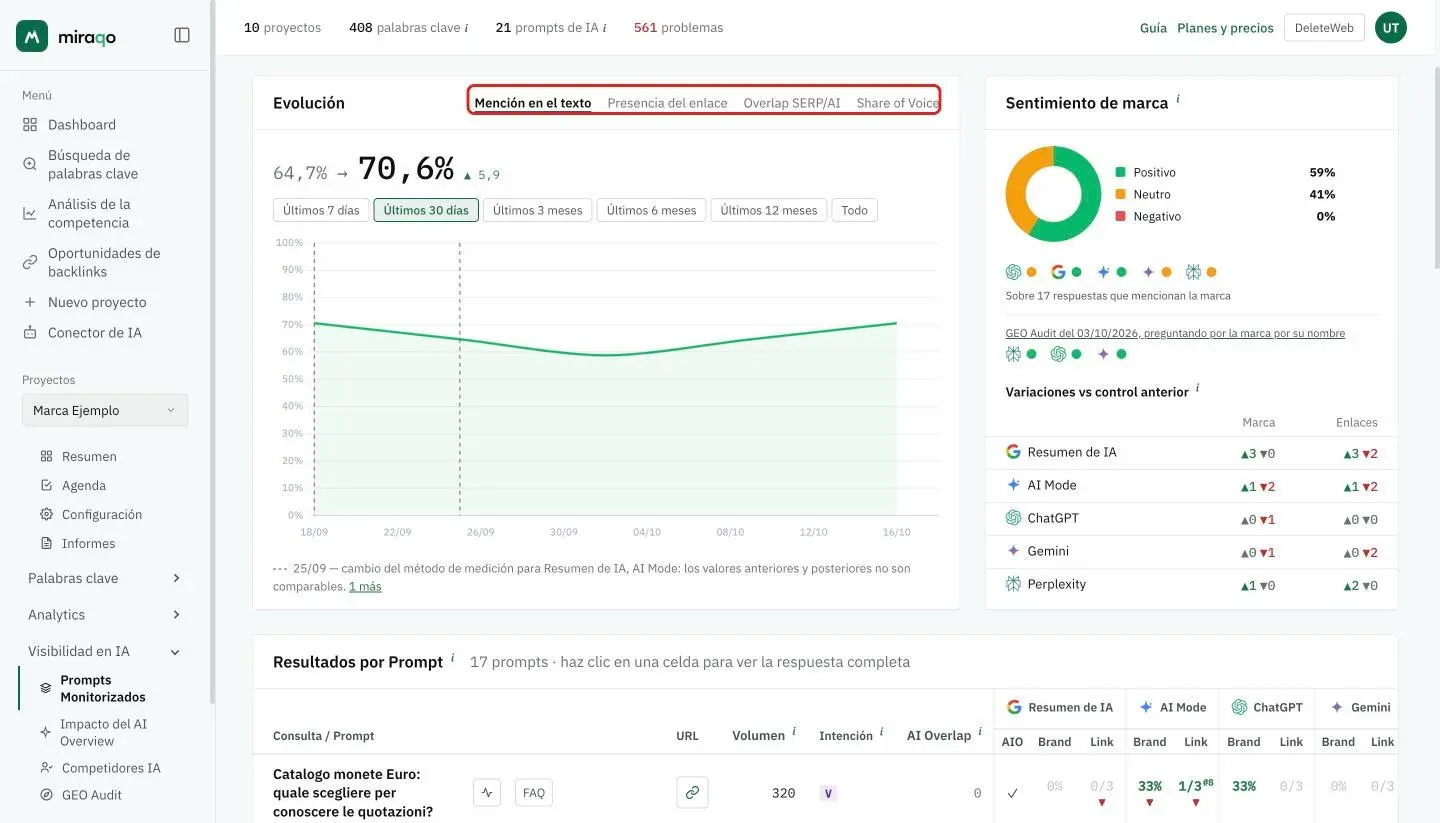Screen dimensions: 1440x823
Task: Switch to the Overlap SERP/AI tab
Action: [792, 103]
